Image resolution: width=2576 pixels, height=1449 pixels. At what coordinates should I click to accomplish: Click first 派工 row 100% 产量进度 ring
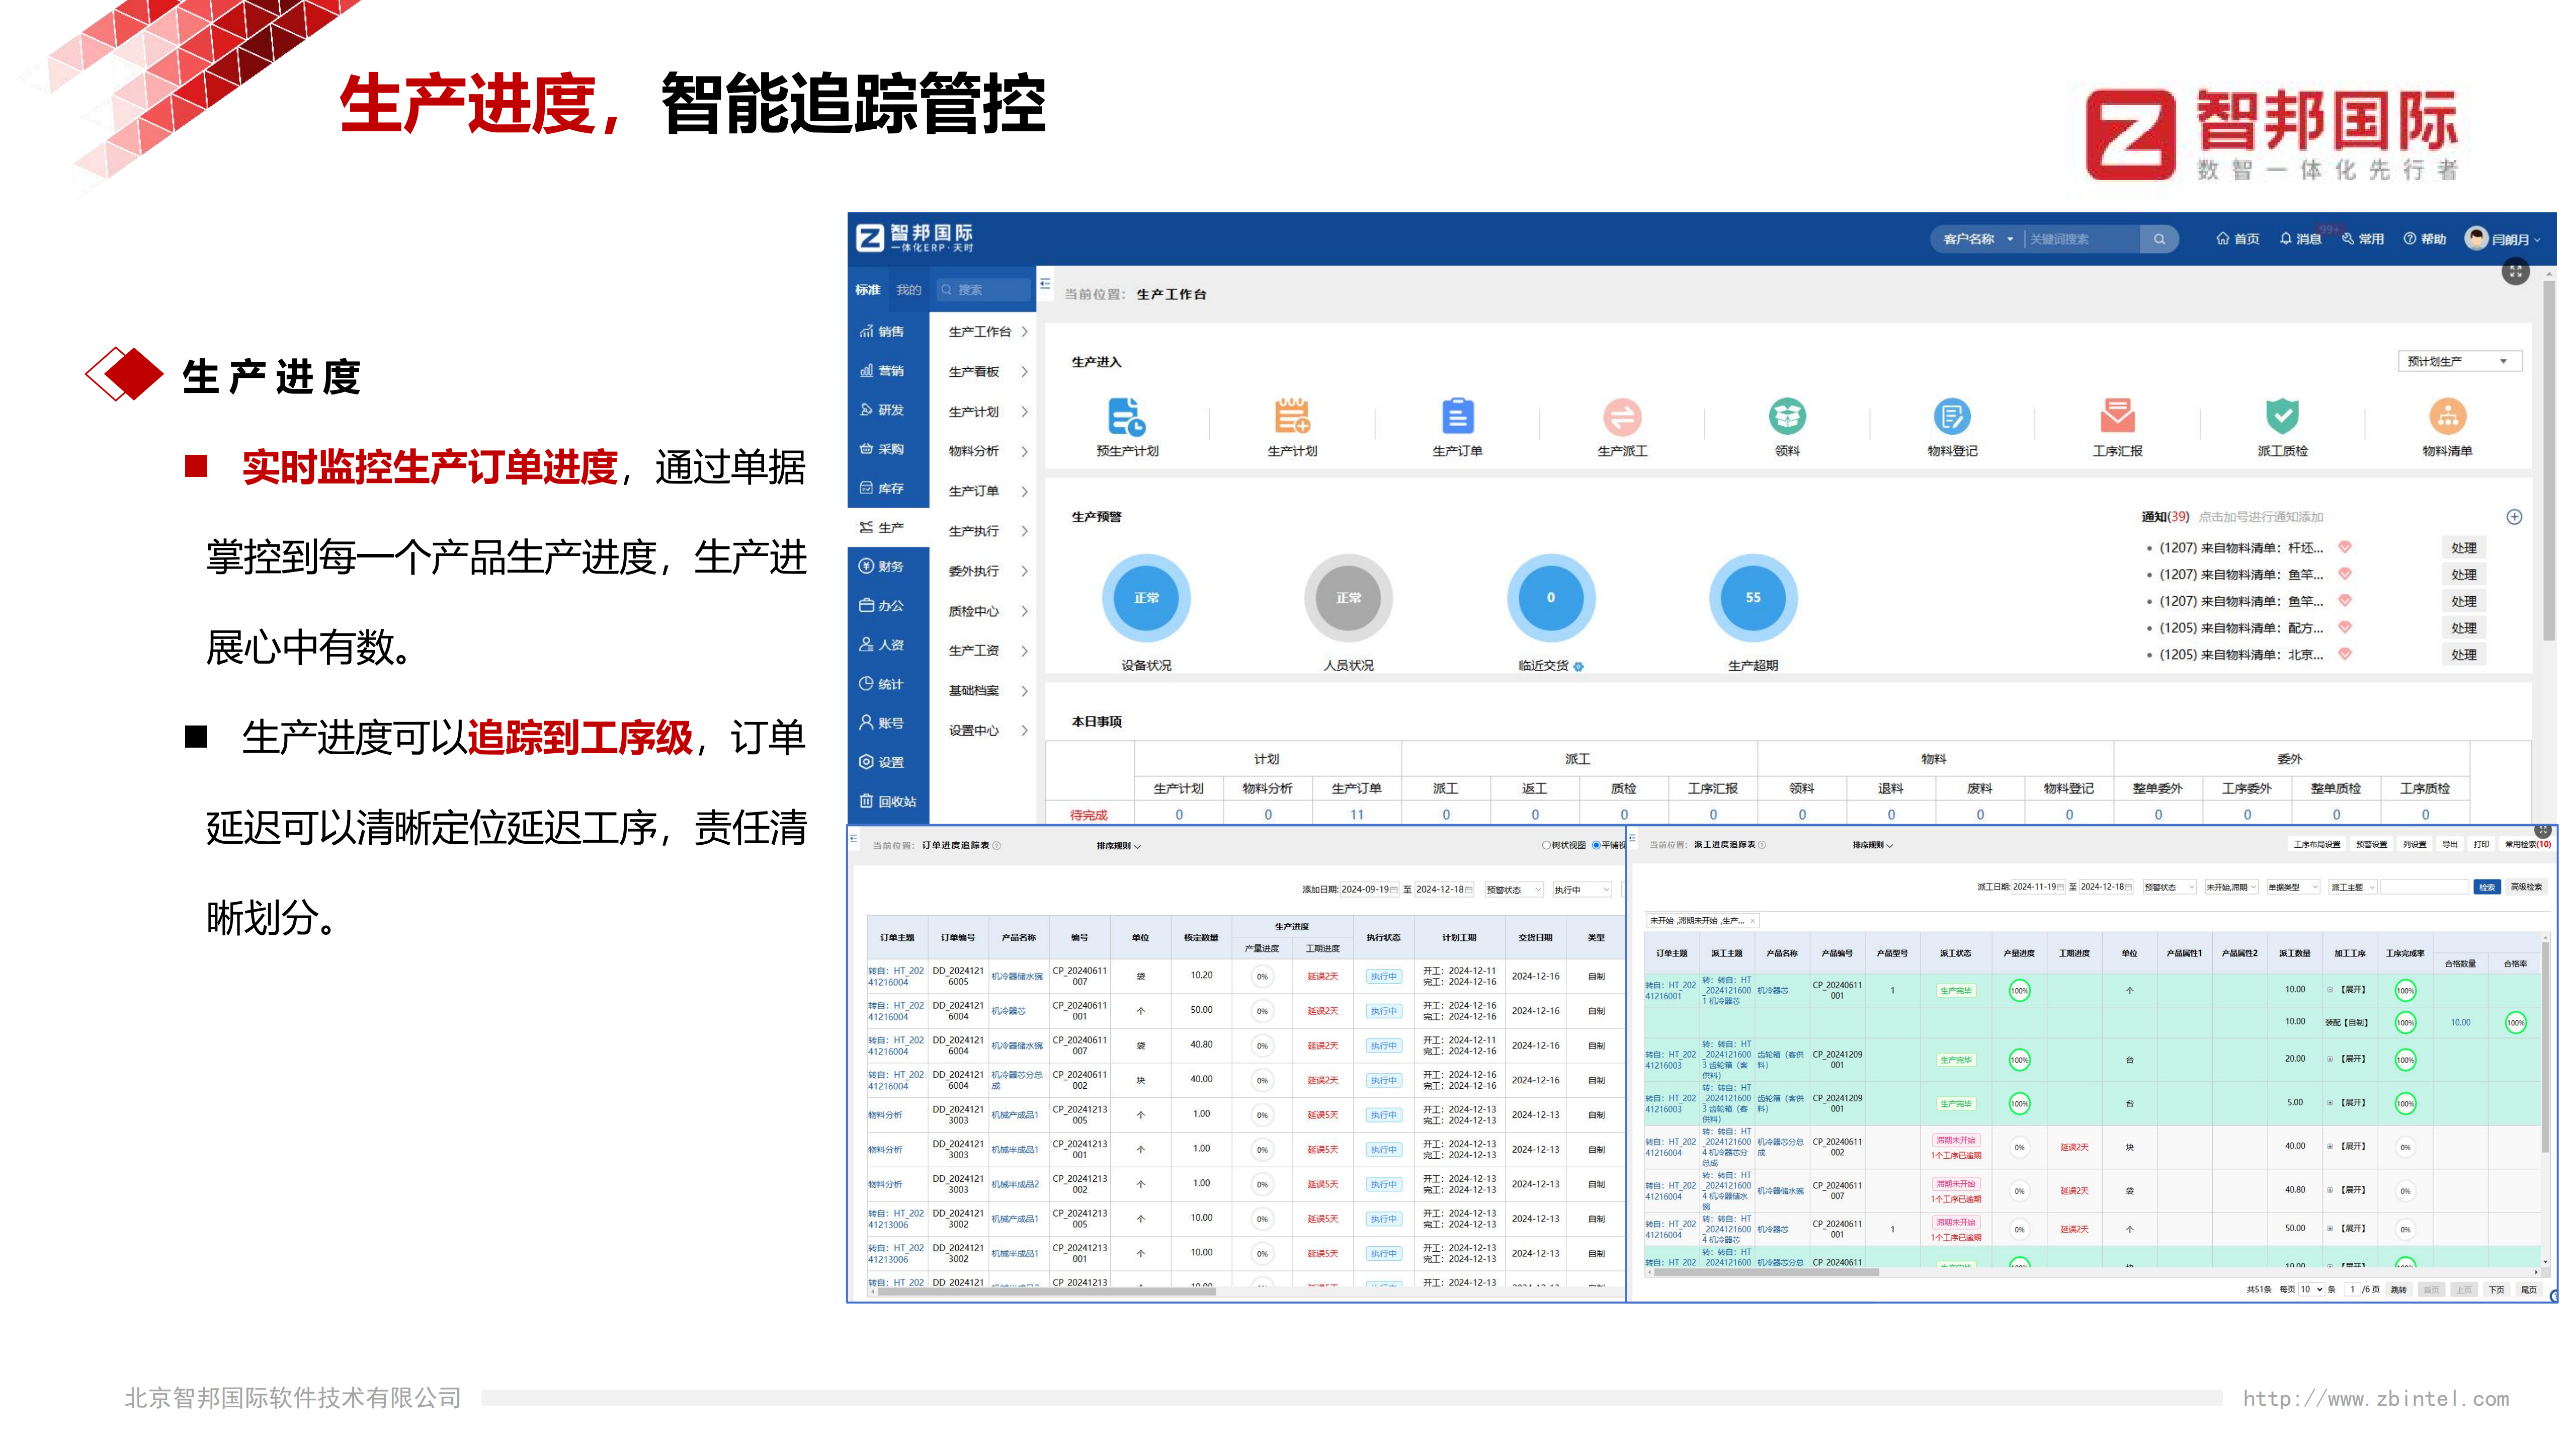[x=2019, y=991]
